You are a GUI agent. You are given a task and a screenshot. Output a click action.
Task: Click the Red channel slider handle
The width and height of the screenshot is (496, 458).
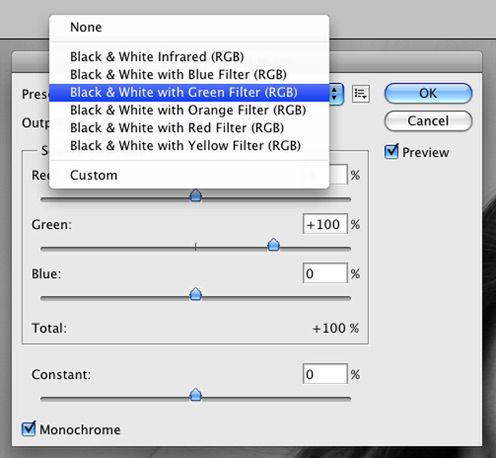196,196
